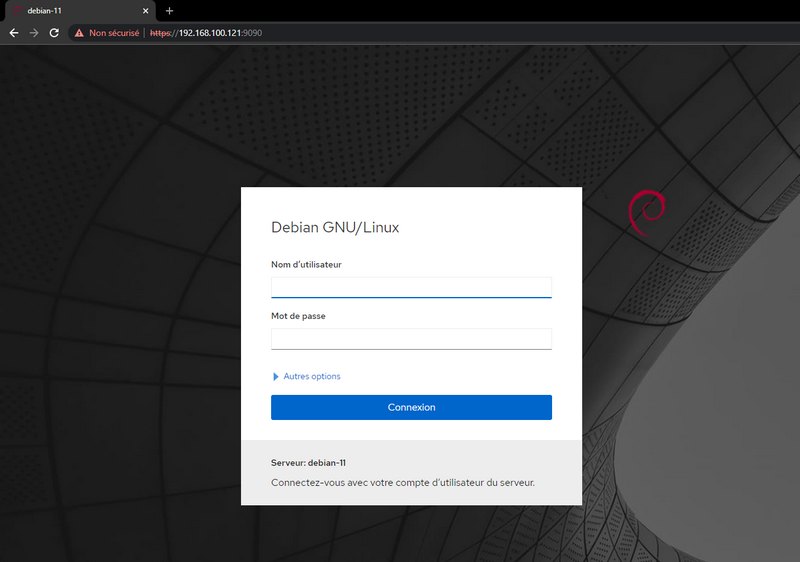Open a new tab with the plus icon

169,11
